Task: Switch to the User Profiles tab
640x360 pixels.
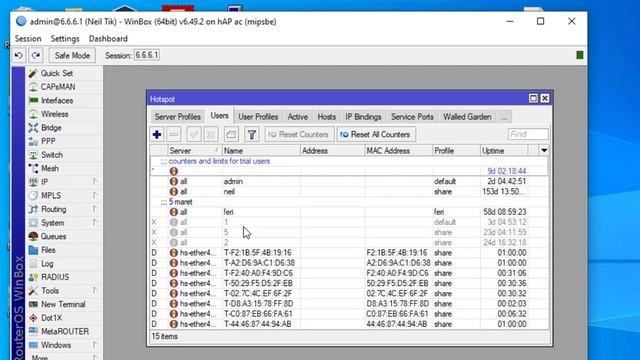Action: 258,117
